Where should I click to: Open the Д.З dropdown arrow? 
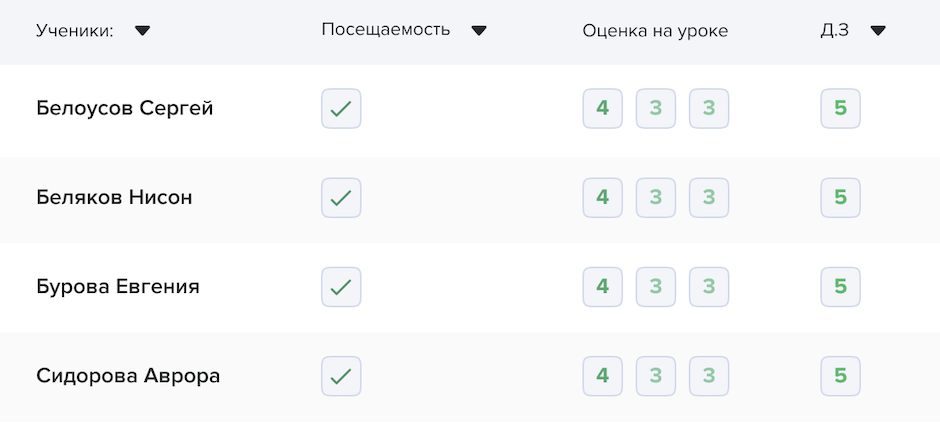(878, 30)
